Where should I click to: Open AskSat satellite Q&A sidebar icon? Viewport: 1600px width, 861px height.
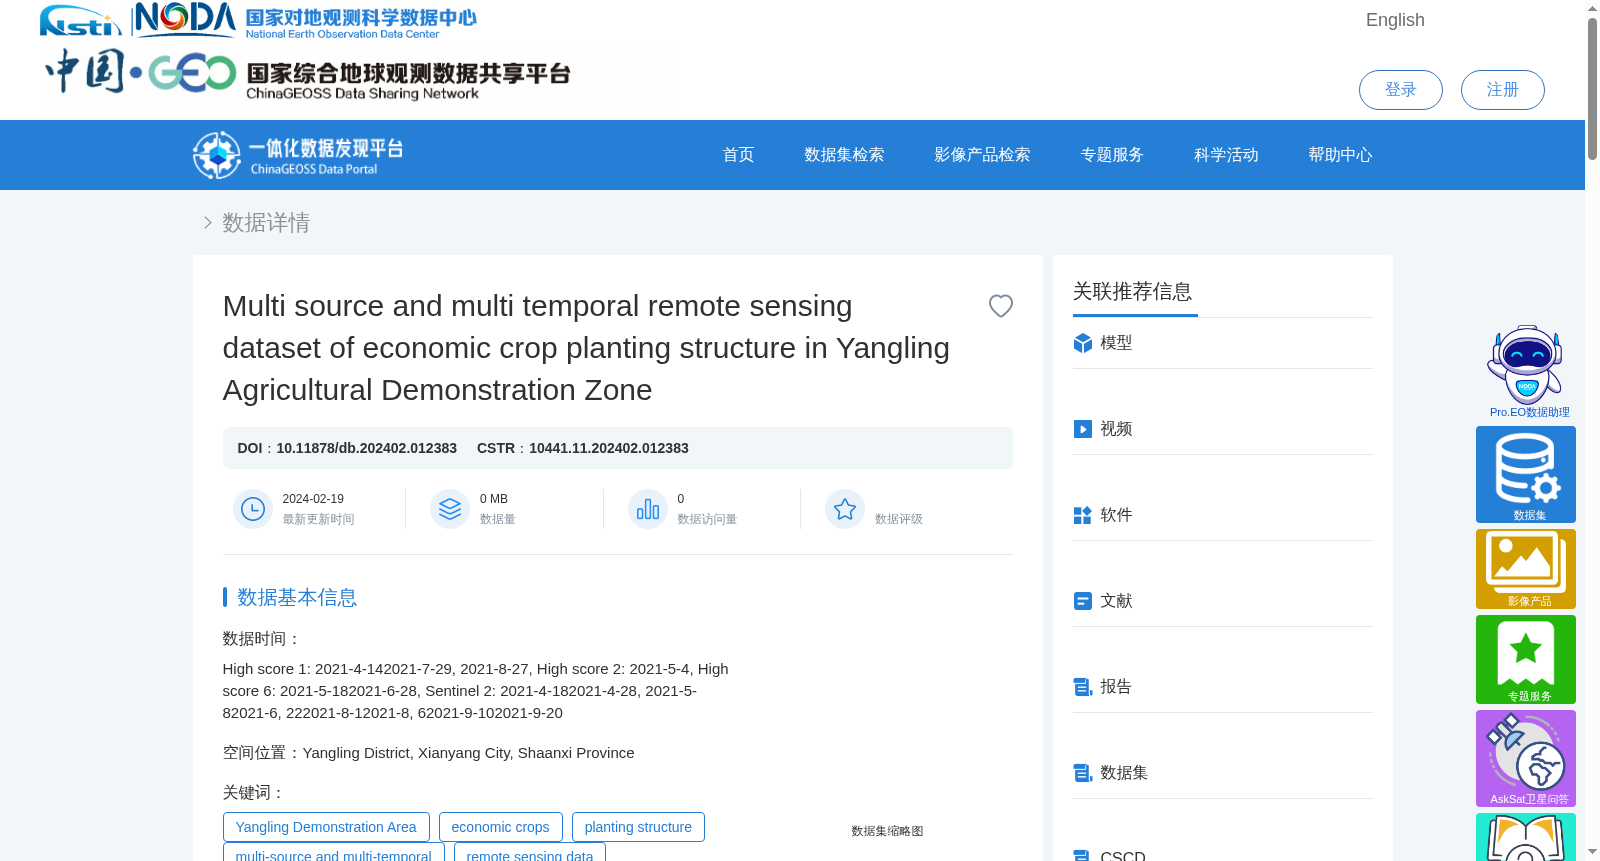(x=1526, y=758)
